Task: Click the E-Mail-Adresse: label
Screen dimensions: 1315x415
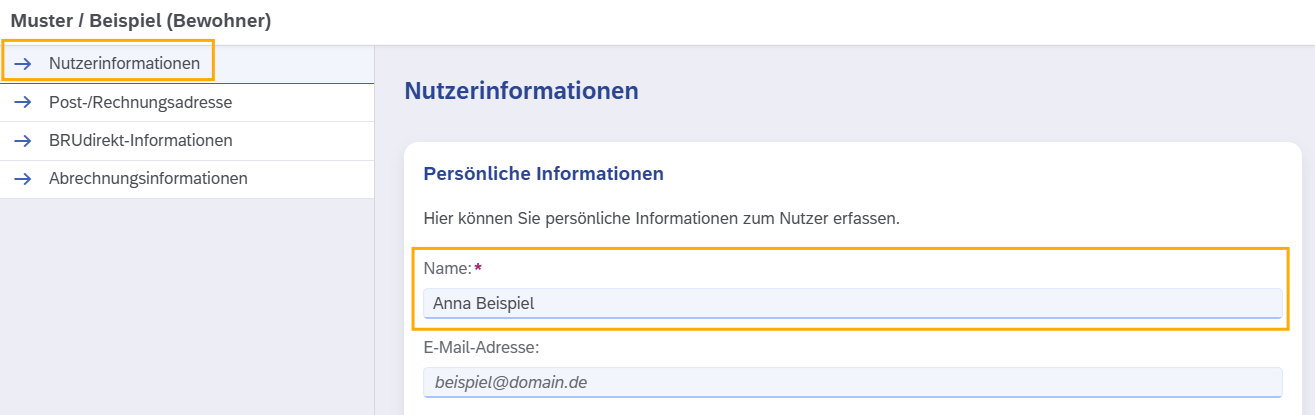Action: [x=481, y=347]
